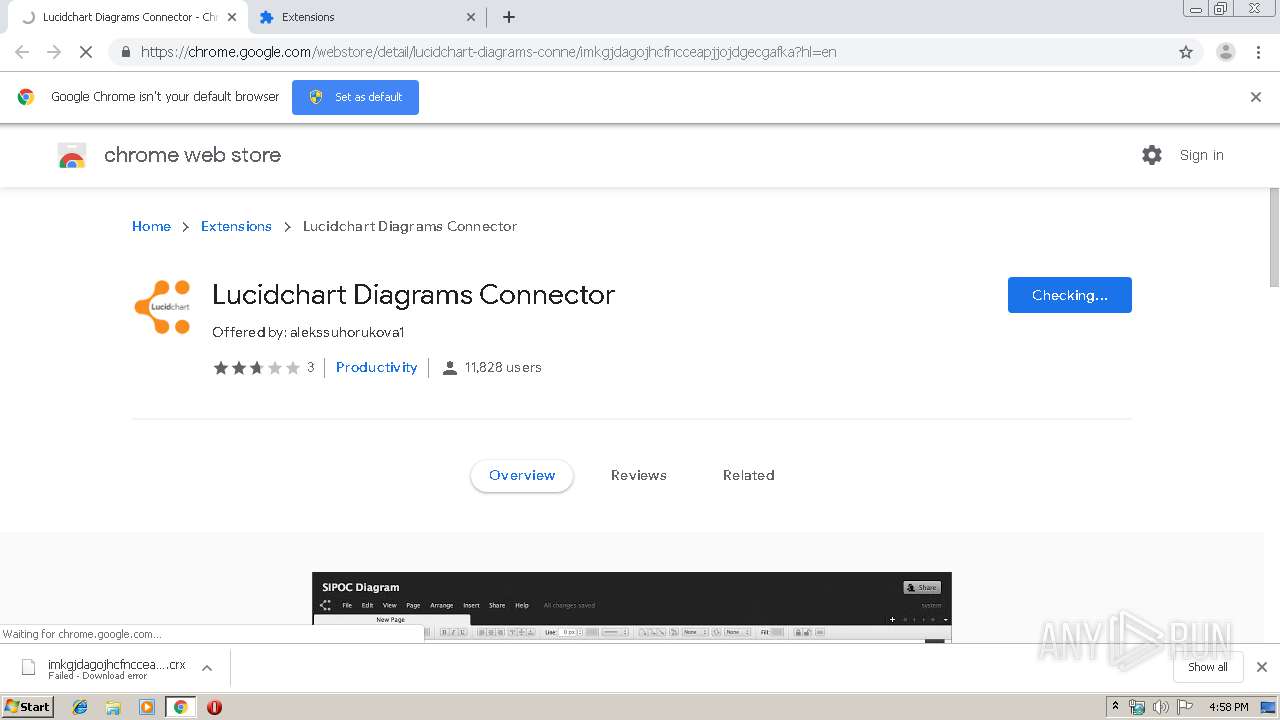Click the '11,828 users' text
This screenshot has width=1280, height=720.
(503, 367)
